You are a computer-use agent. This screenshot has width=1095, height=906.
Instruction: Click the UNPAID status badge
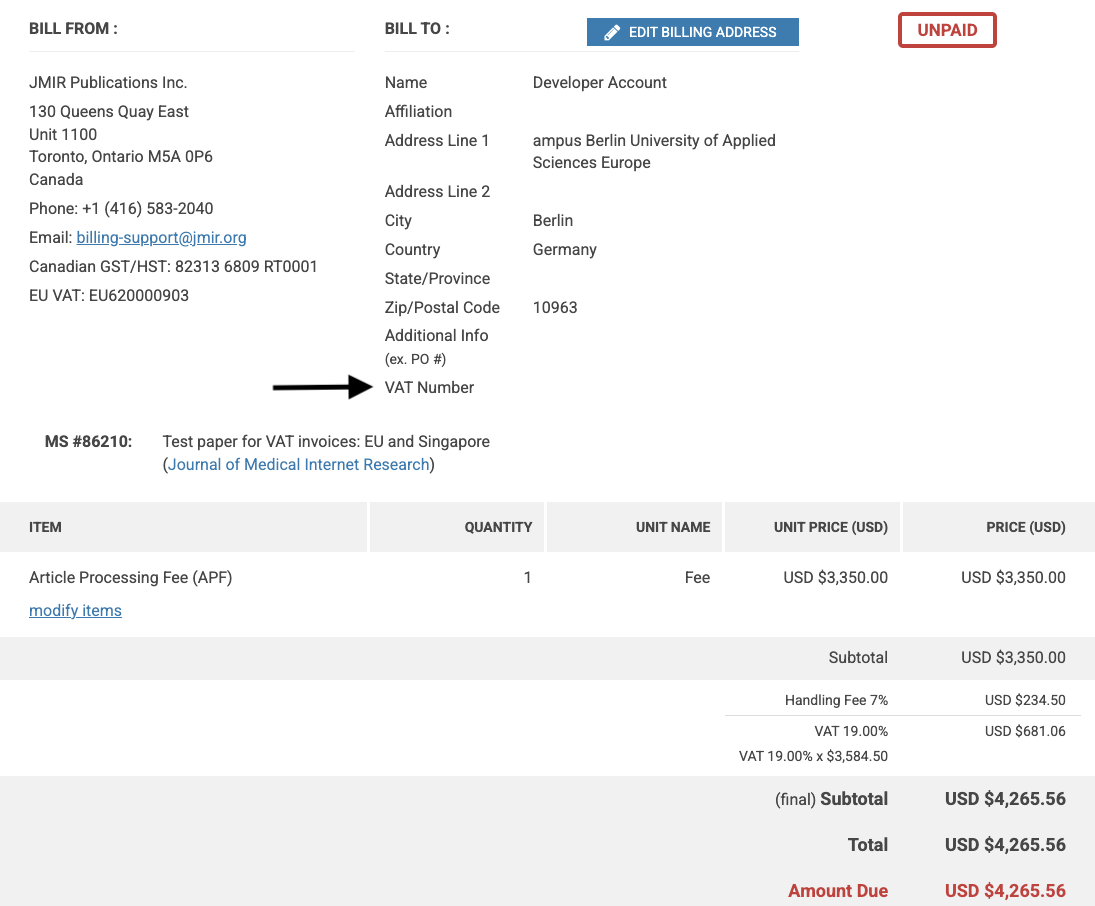click(946, 30)
